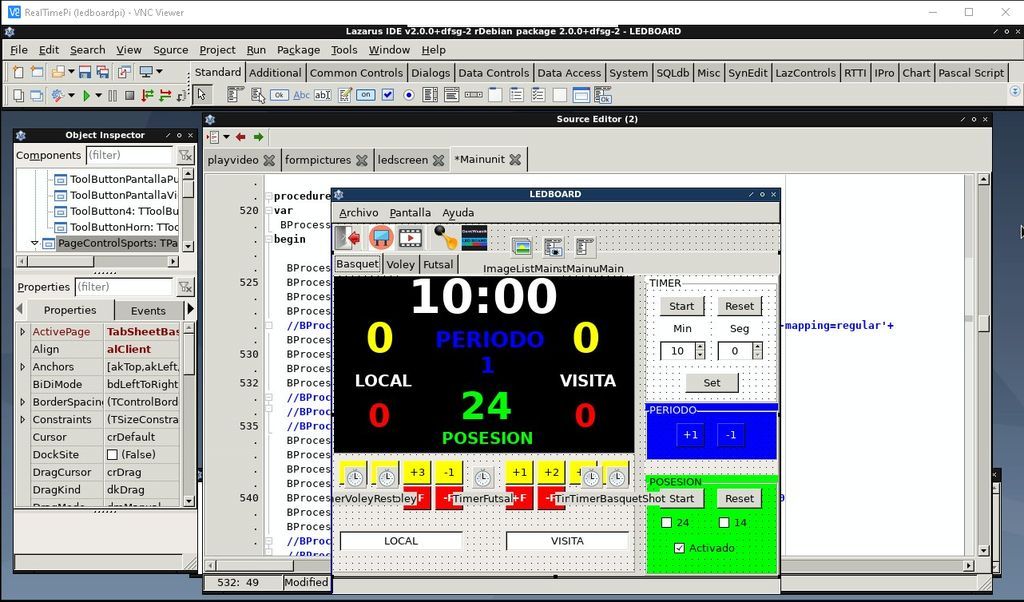This screenshot has width=1024, height=602.
Task: Increase the Seg value with its spin up arrow
Action: [x=758, y=347]
